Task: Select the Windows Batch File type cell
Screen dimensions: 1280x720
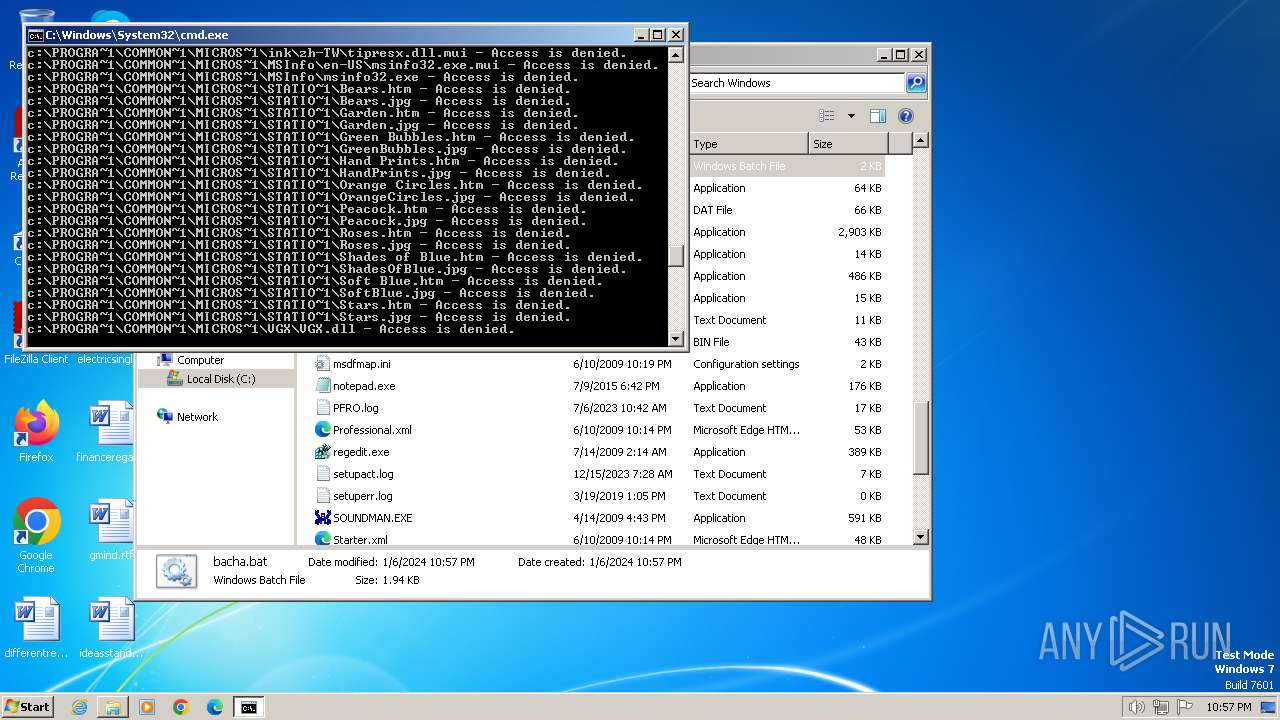Action: pos(739,166)
